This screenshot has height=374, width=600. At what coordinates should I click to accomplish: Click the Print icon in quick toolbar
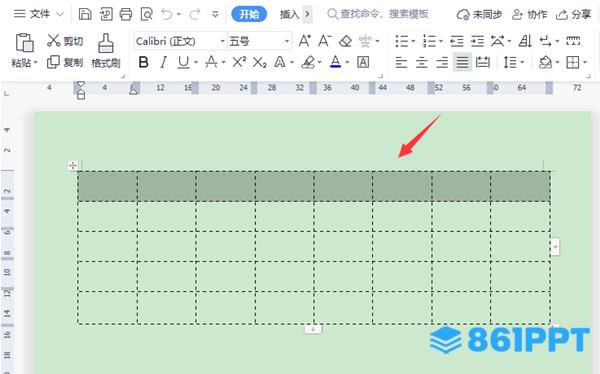point(126,14)
